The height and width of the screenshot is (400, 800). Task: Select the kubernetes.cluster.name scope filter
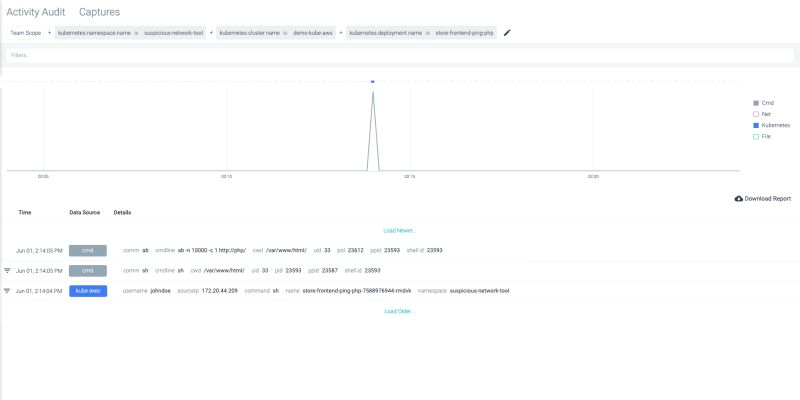[277, 33]
